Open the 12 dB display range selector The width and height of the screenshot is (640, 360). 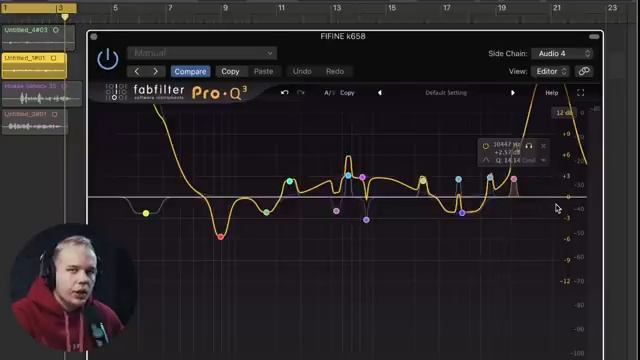(564, 113)
